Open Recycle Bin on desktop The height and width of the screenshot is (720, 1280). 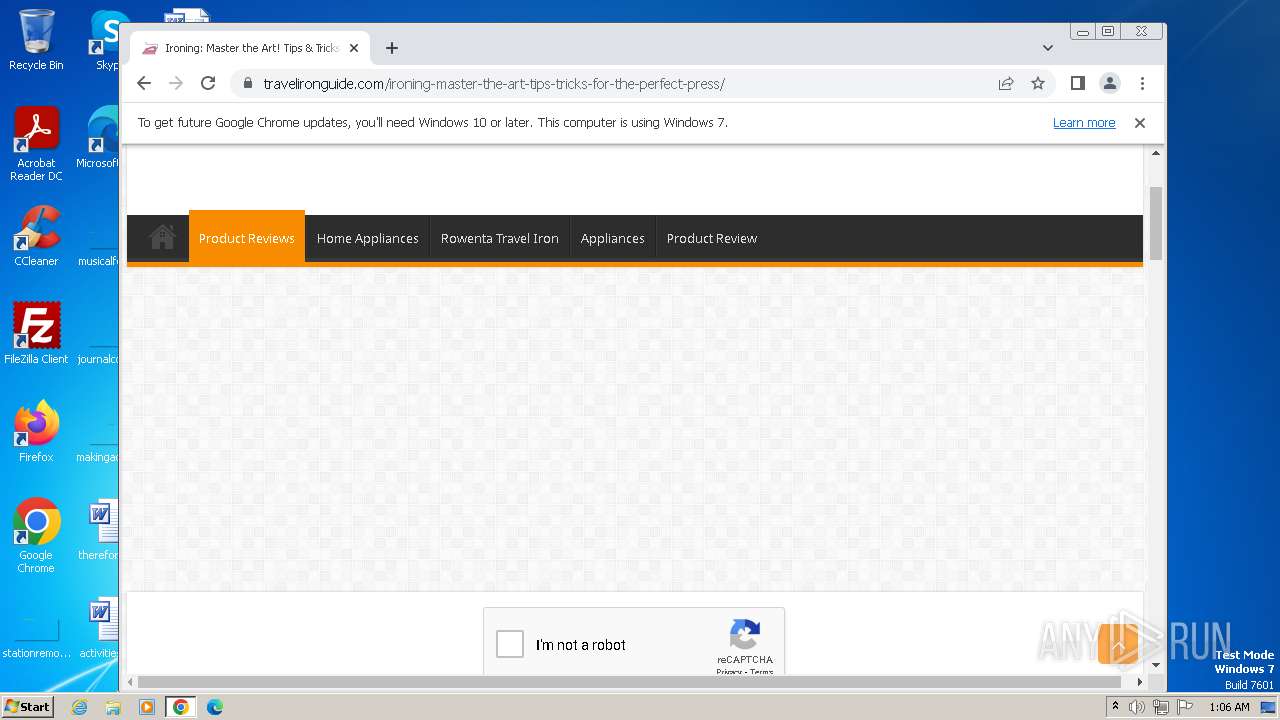(x=36, y=40)
